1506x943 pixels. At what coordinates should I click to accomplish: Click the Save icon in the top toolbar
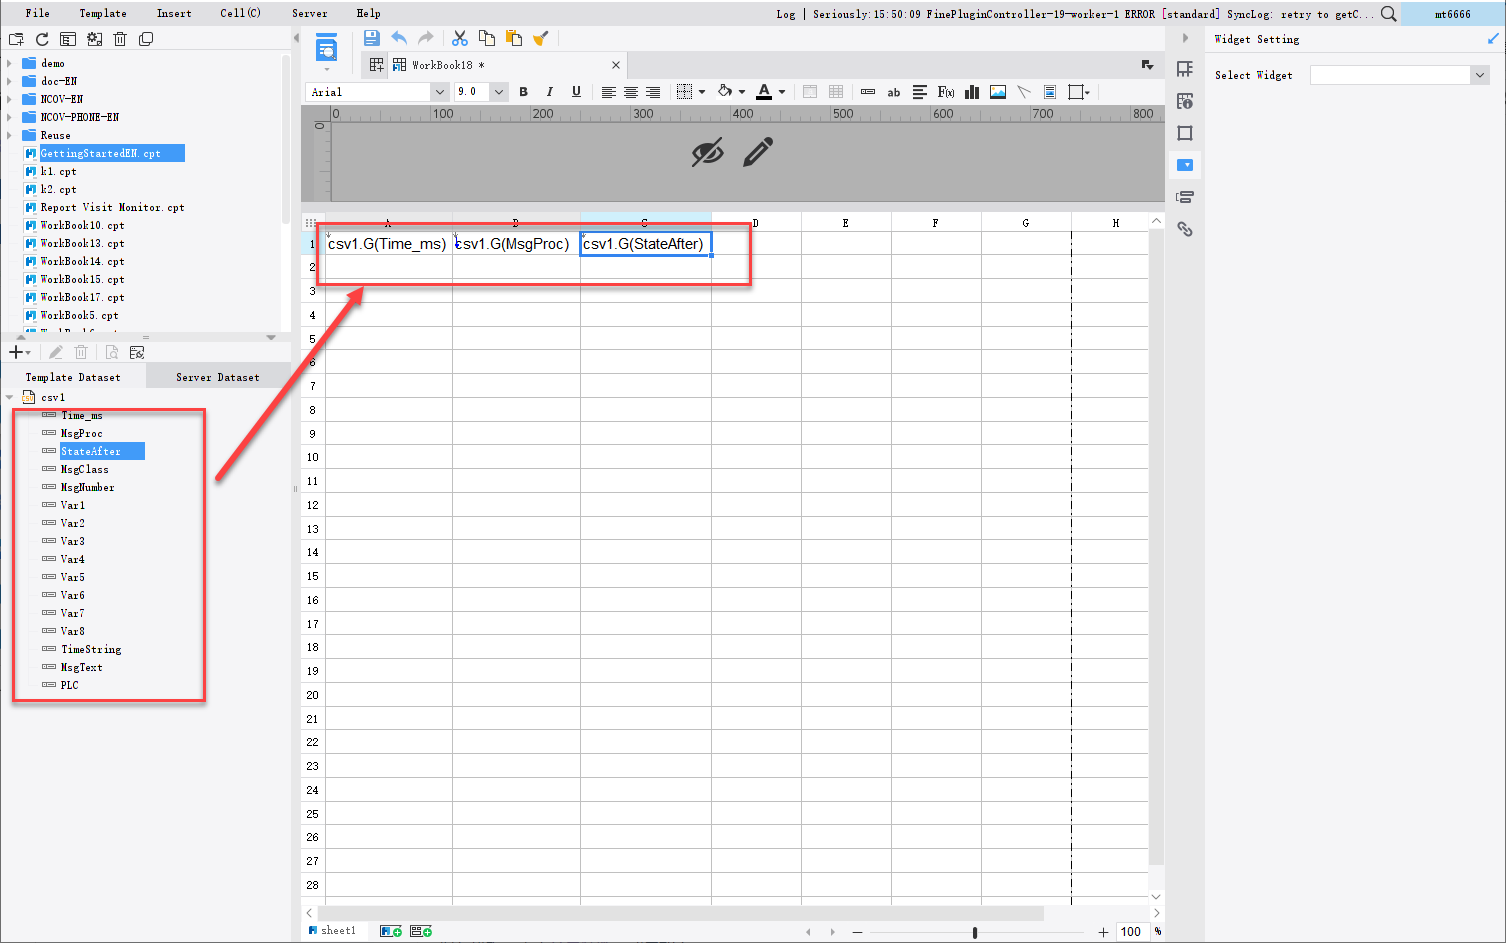click(371, 38)
